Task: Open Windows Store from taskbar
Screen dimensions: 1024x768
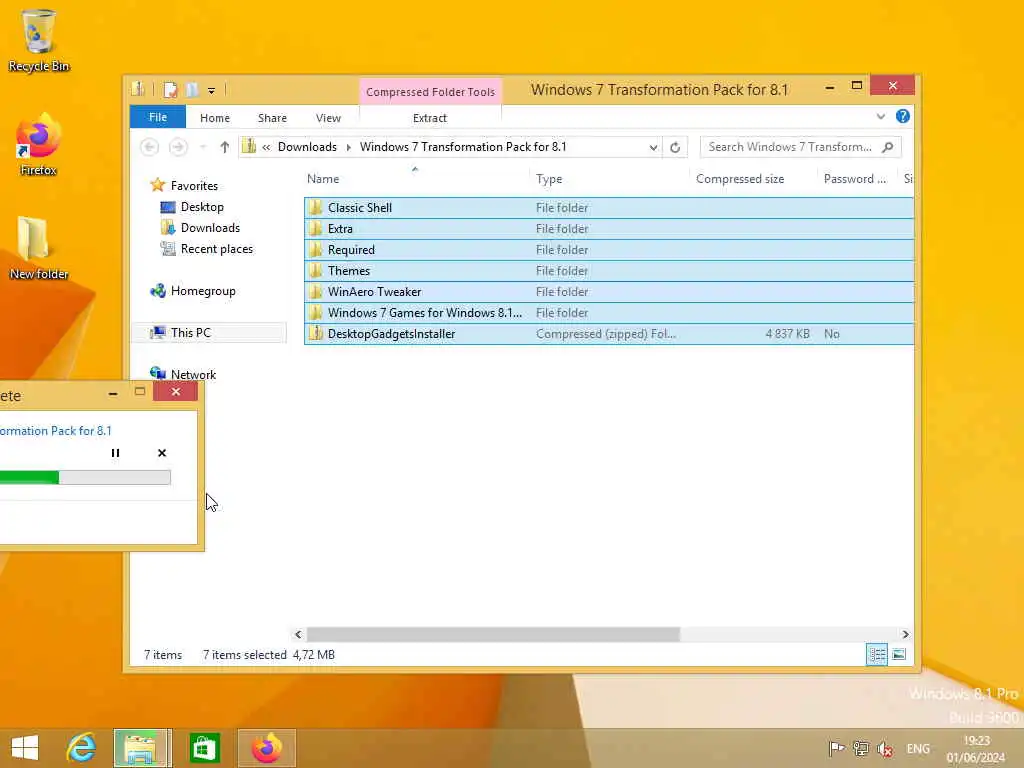Action: pyautogui.click(x=204, y=748)
